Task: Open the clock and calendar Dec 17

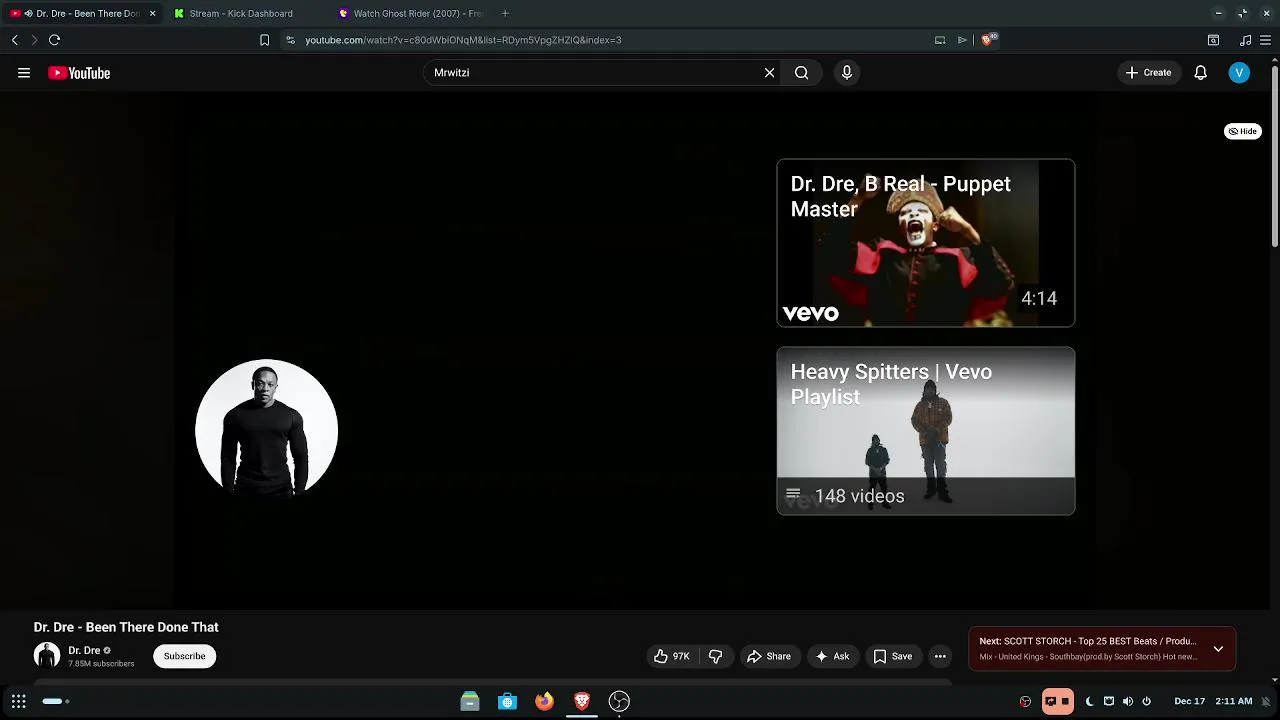Action: coord(1213,701)
